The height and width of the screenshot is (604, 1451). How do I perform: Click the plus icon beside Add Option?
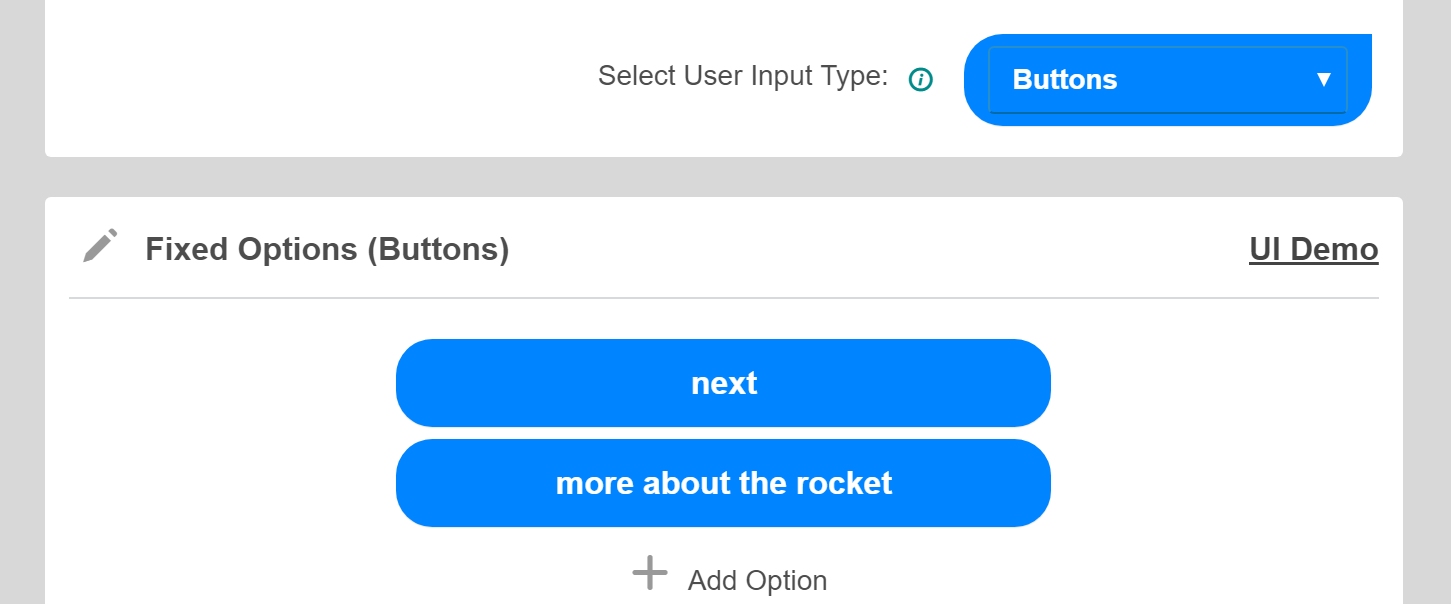(x=650, y=574)
